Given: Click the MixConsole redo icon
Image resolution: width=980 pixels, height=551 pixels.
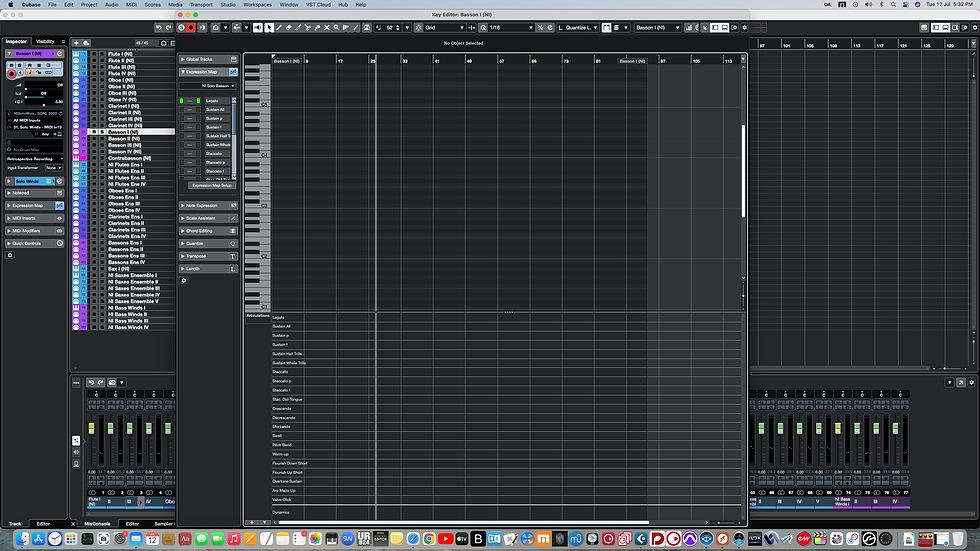Looking at the screenshot, I should [x=100, y=382].
